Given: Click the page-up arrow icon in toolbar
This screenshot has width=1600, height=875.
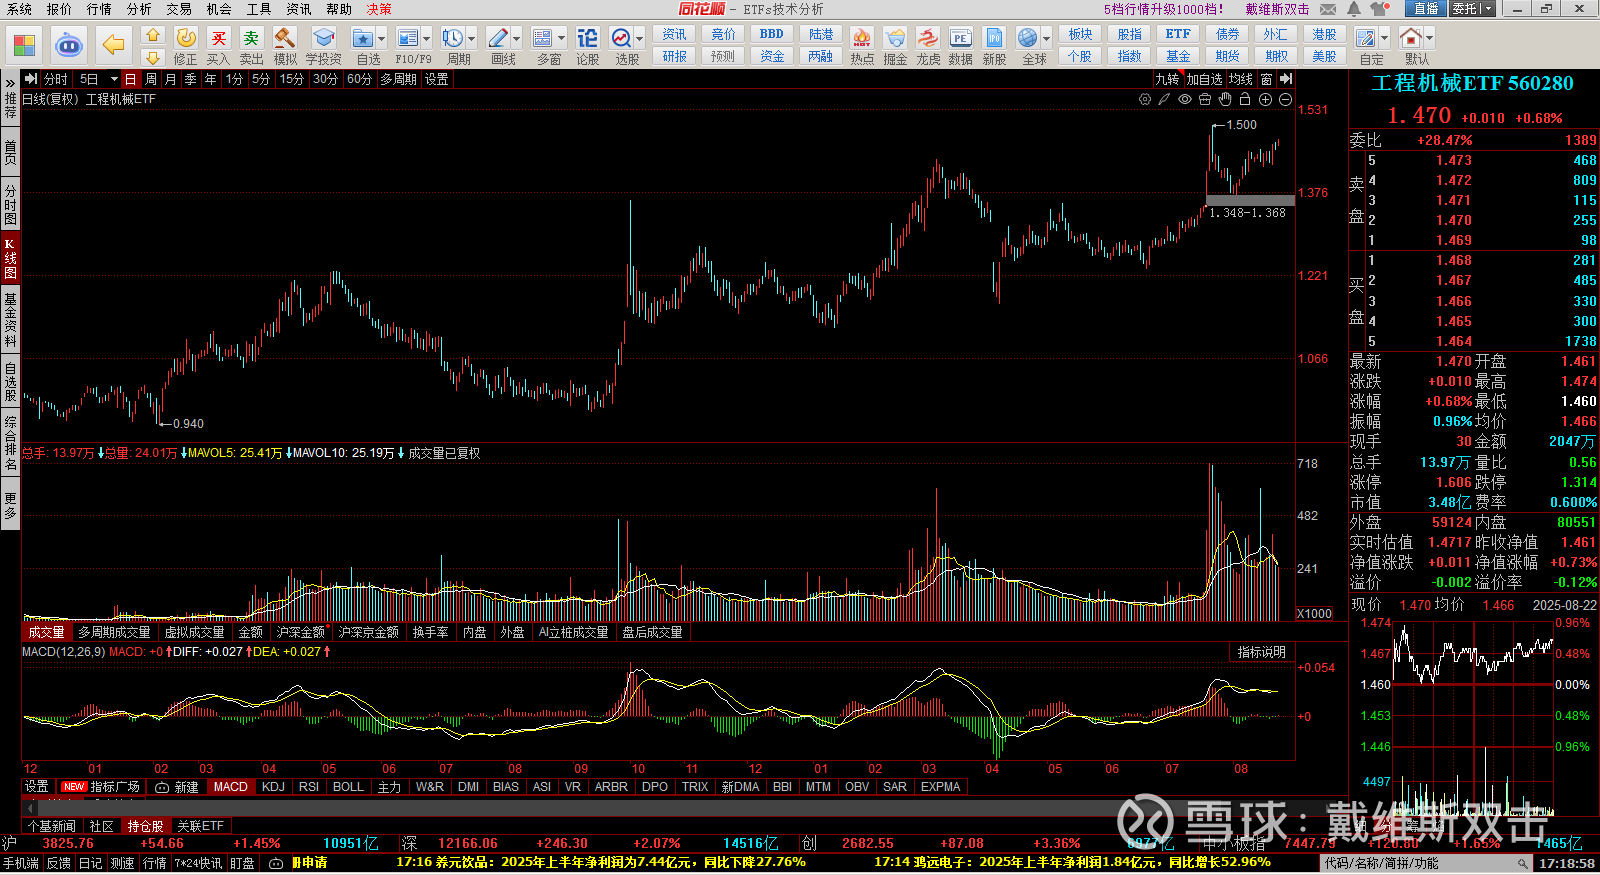Looking at the screenshot, I should coord(153,35).
